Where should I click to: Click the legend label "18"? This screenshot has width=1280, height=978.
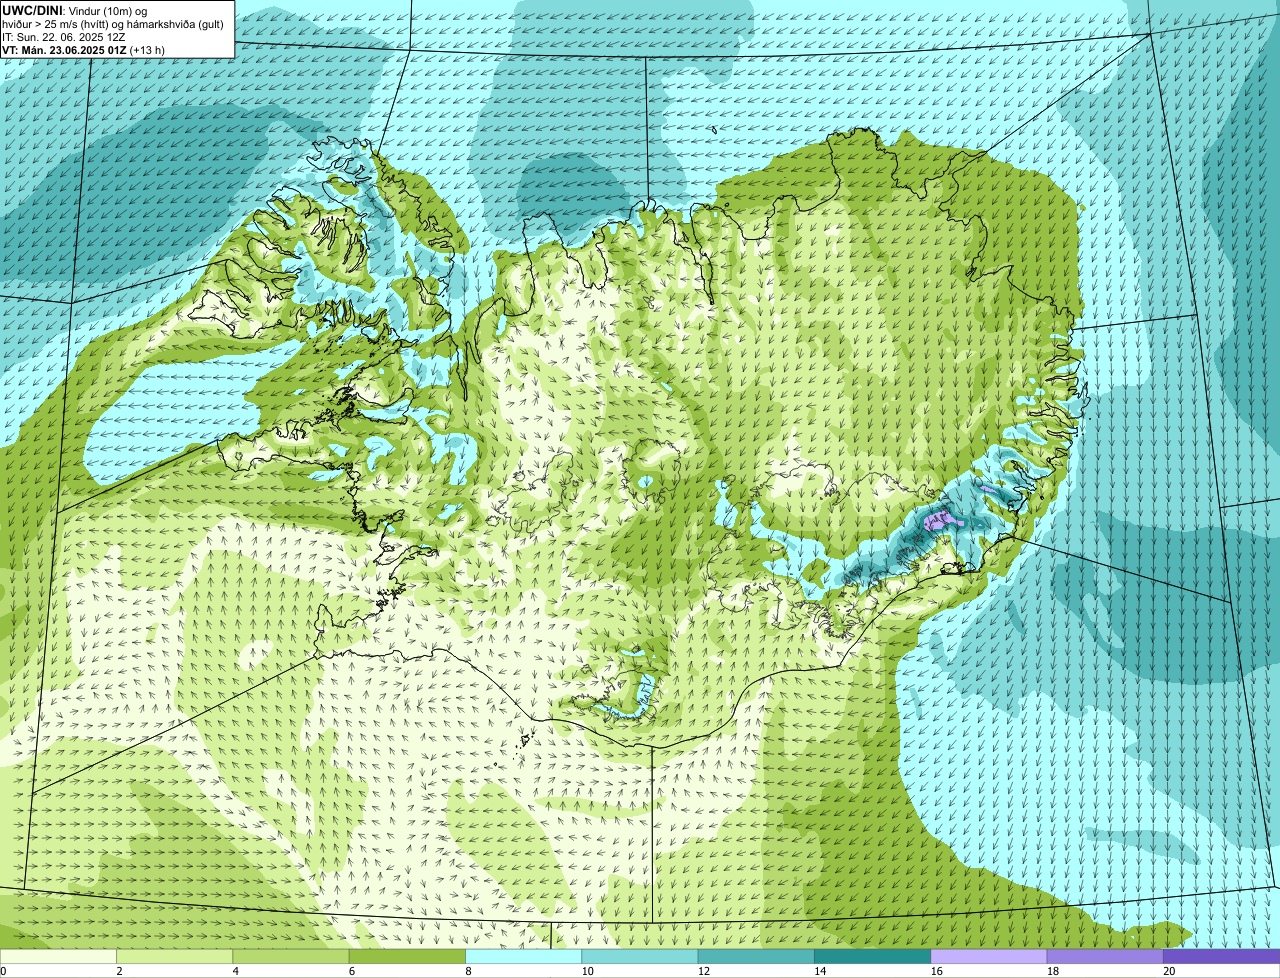tap(1052, 971)
